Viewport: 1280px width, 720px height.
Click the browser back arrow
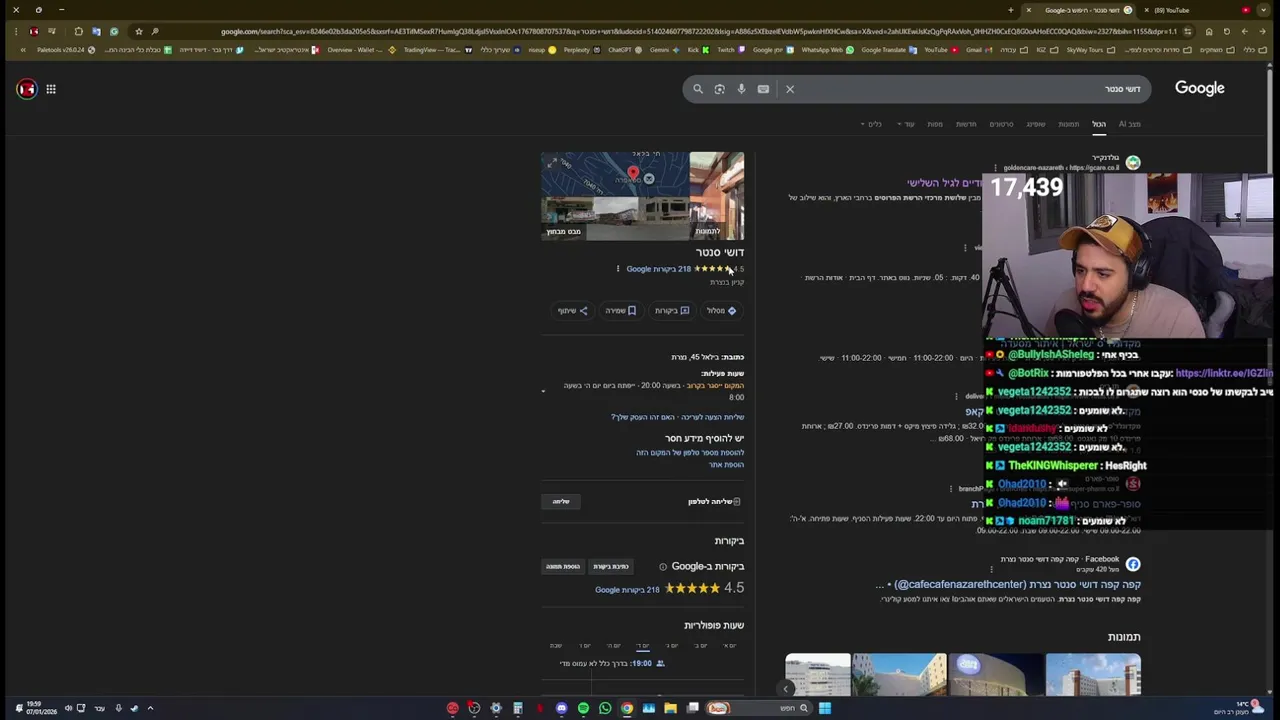[1262, 31]
